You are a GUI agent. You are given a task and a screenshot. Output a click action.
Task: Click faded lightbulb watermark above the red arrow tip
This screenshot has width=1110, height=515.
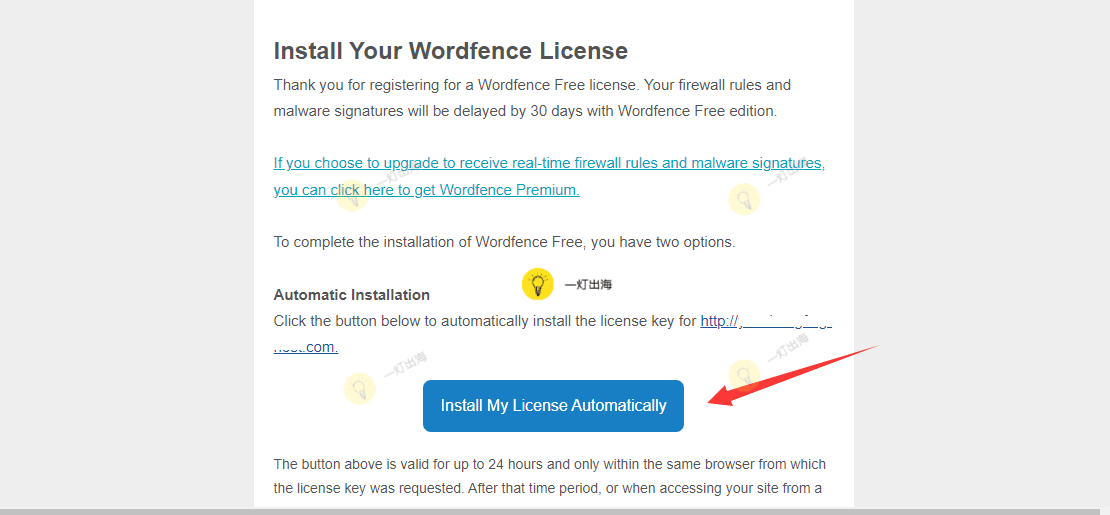coord(744,375)
